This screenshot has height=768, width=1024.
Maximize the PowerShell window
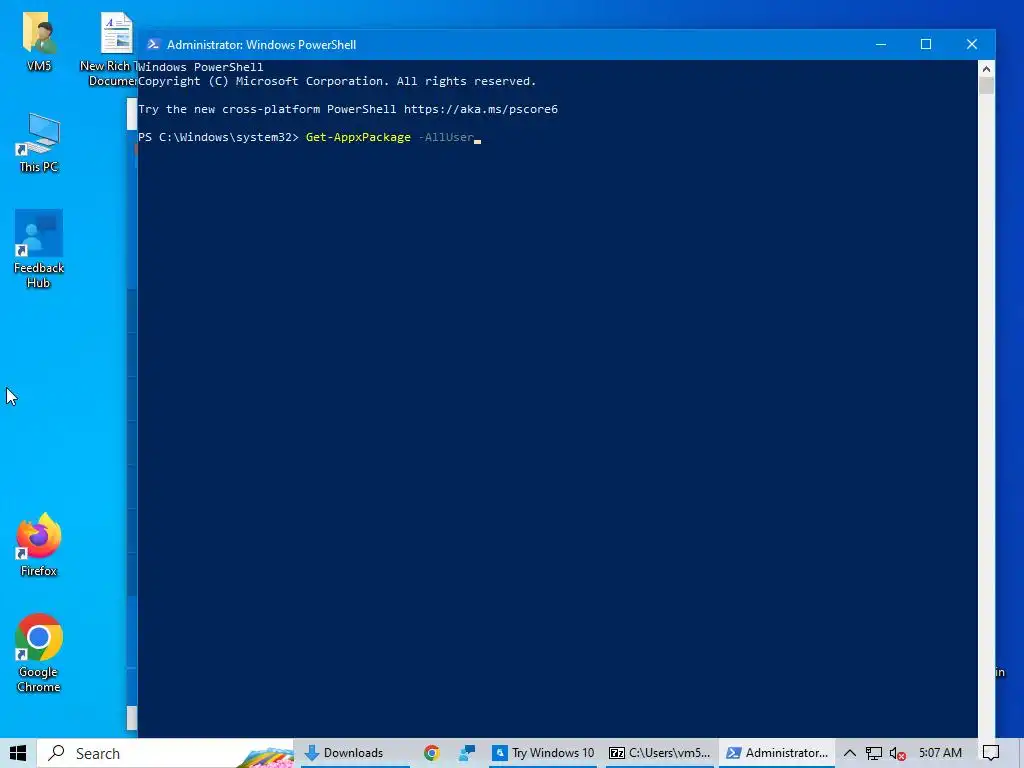[x=926, y=44]
